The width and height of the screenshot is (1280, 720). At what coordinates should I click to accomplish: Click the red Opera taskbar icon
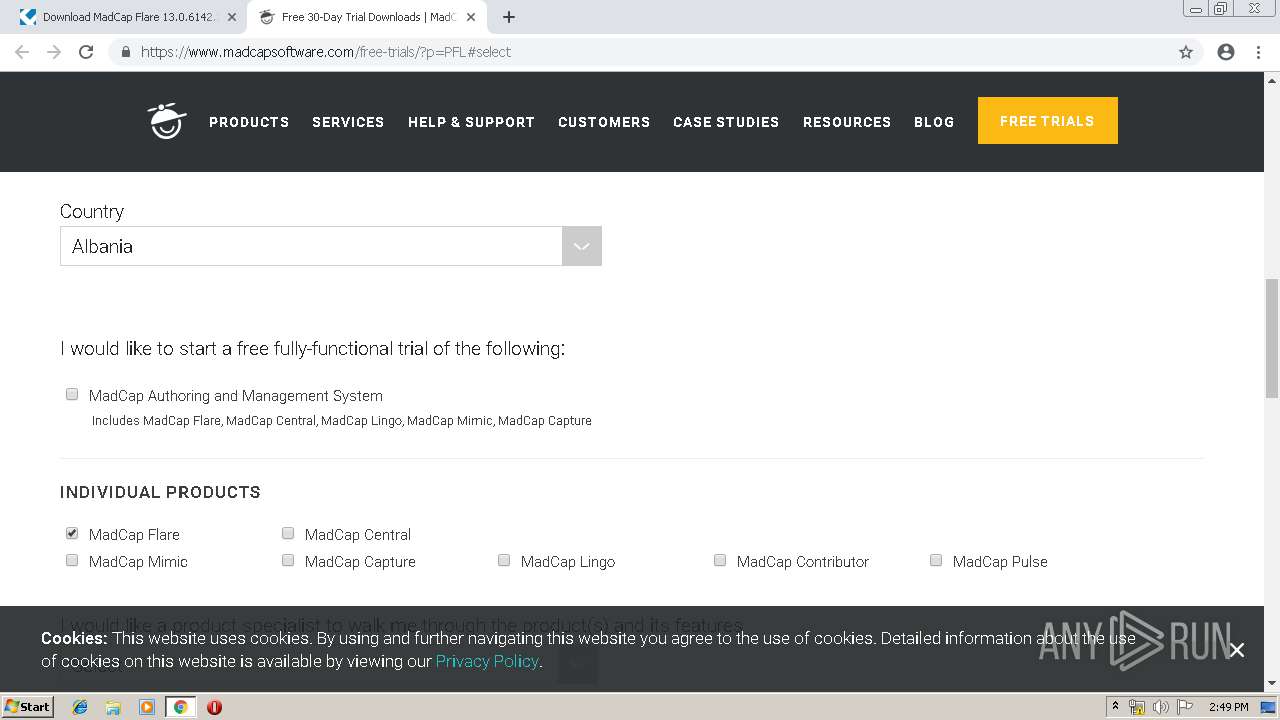click(x=214, y=707)
